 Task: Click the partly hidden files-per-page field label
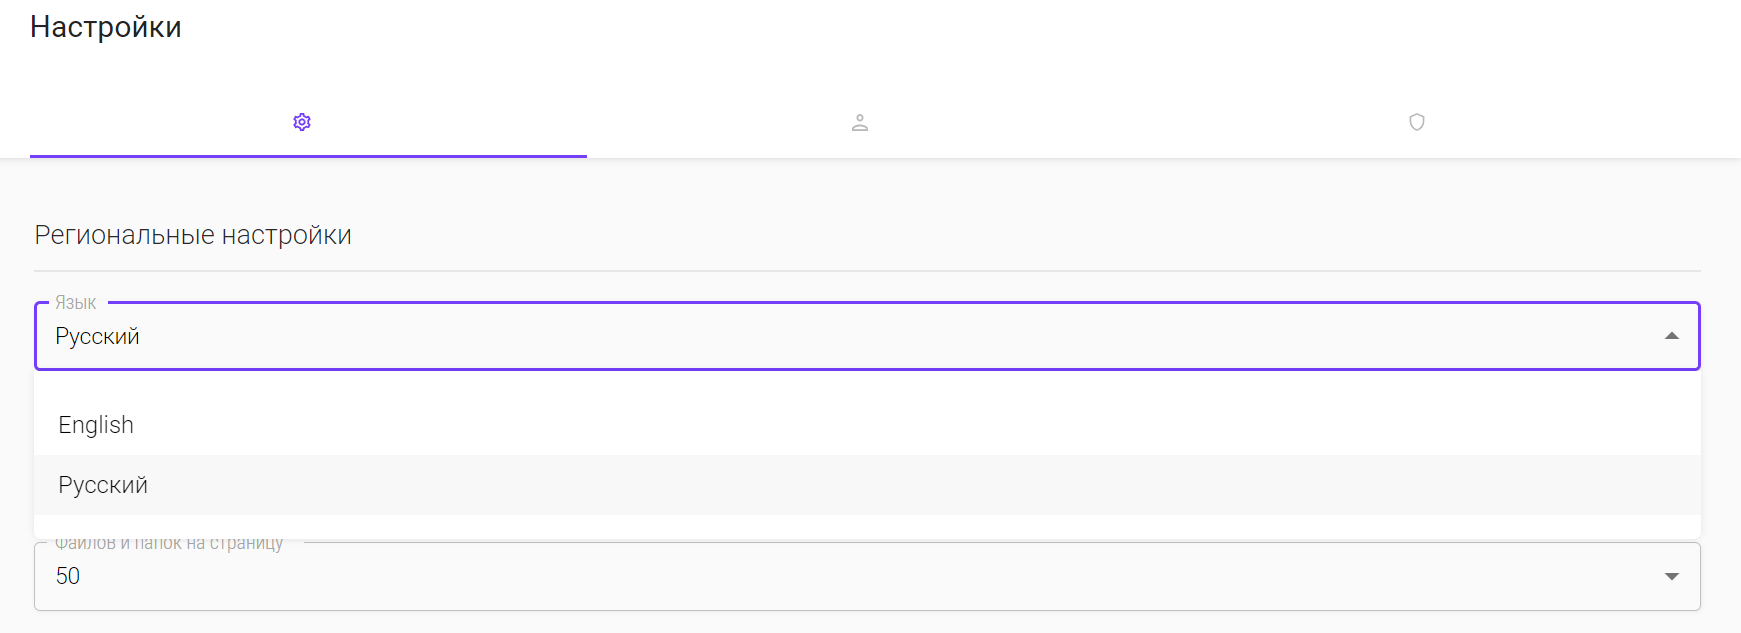[x=169, y=544]
